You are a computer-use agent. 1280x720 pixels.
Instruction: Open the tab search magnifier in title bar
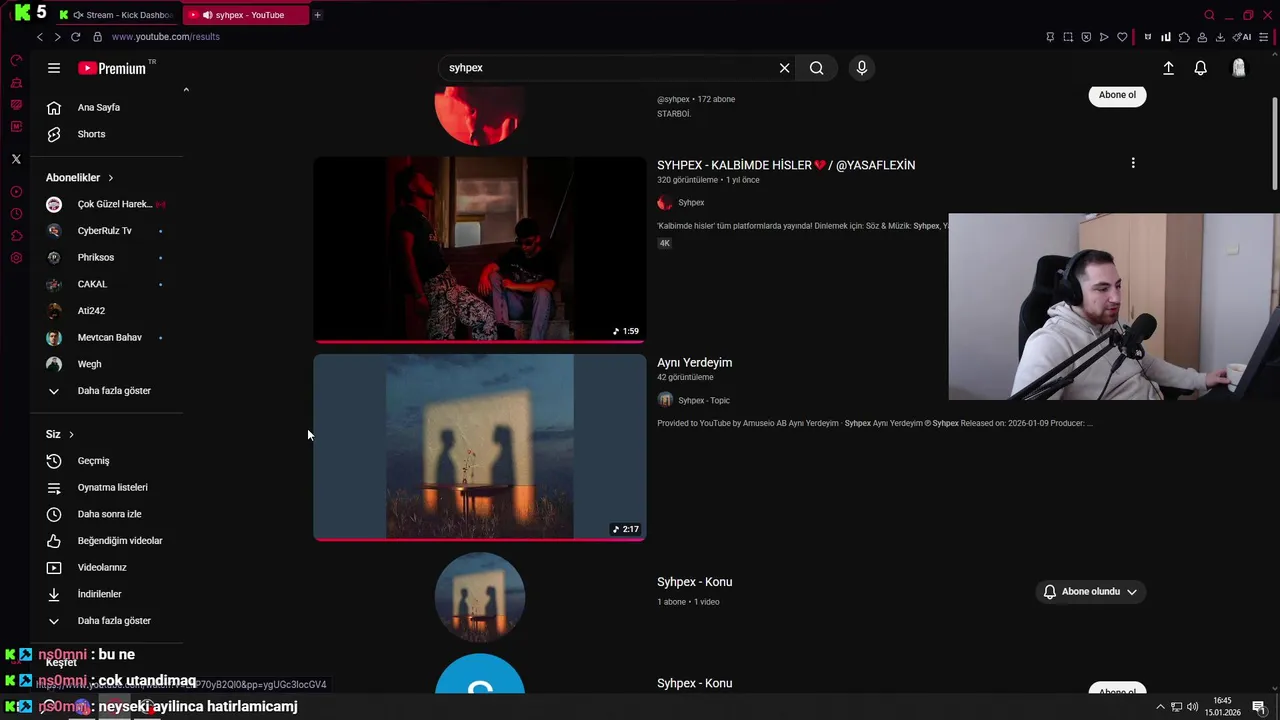1209,15
